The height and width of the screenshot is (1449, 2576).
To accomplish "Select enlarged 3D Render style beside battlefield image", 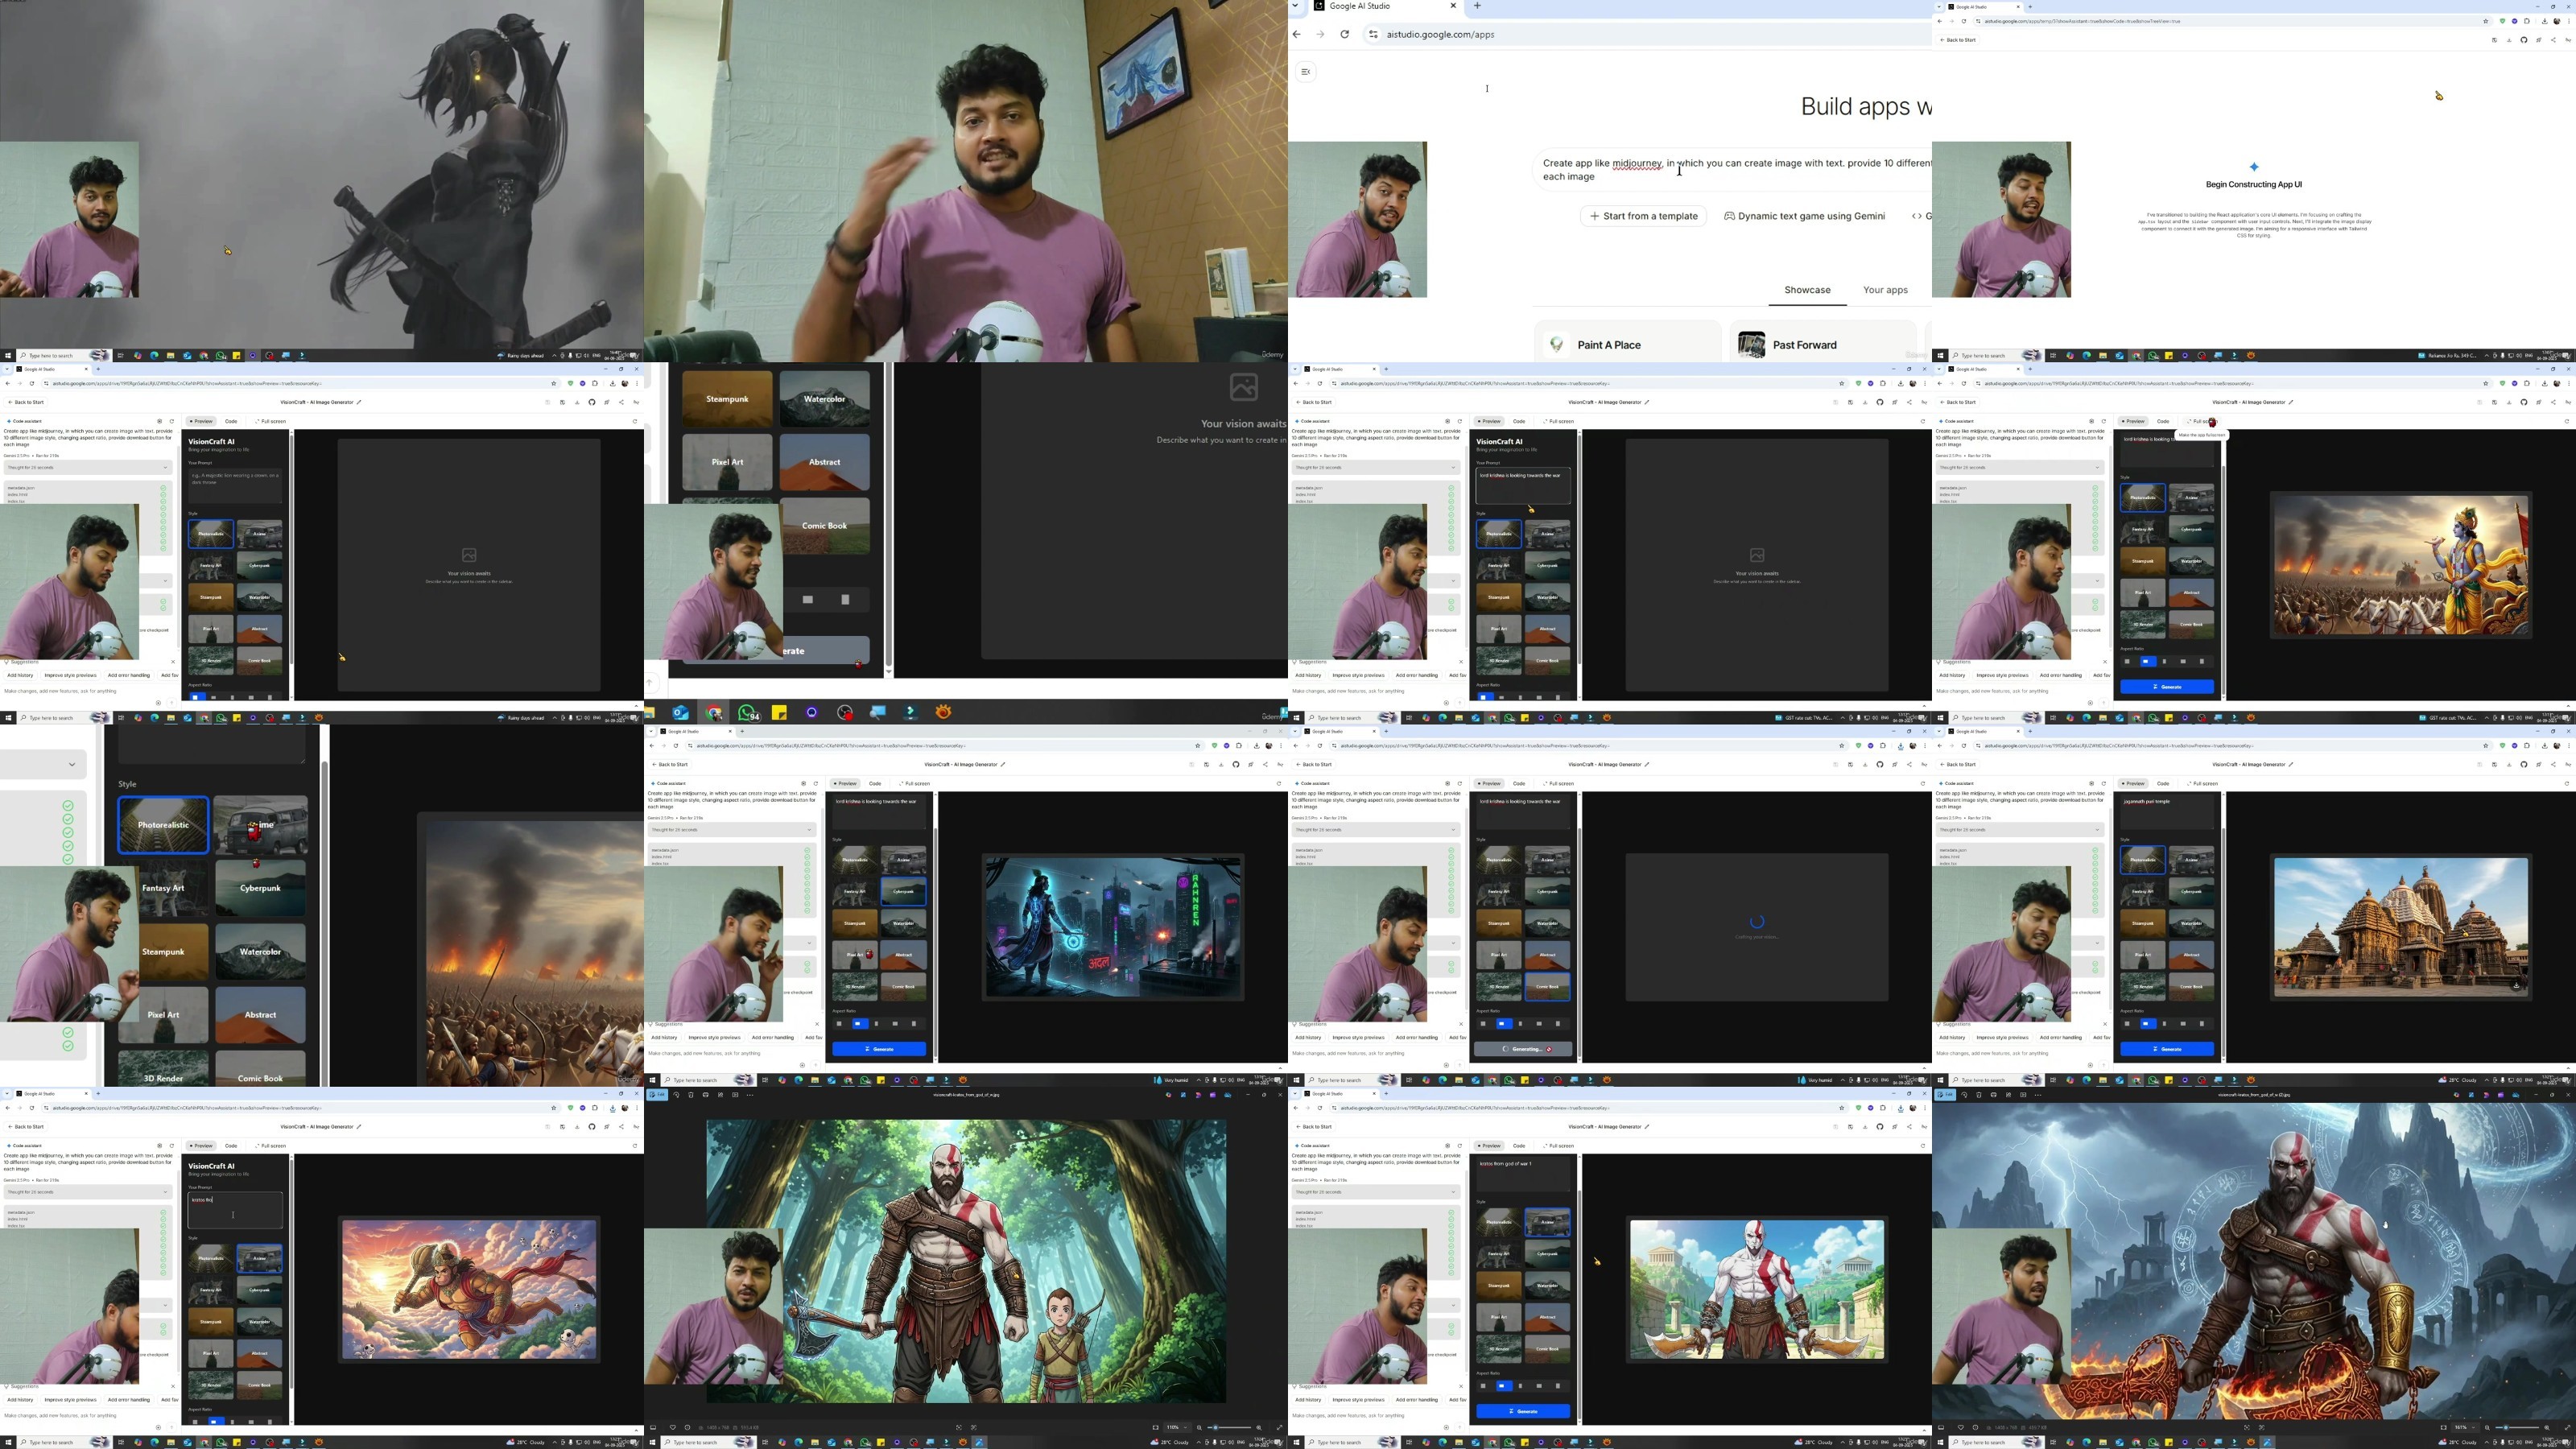I will 163,1070.
